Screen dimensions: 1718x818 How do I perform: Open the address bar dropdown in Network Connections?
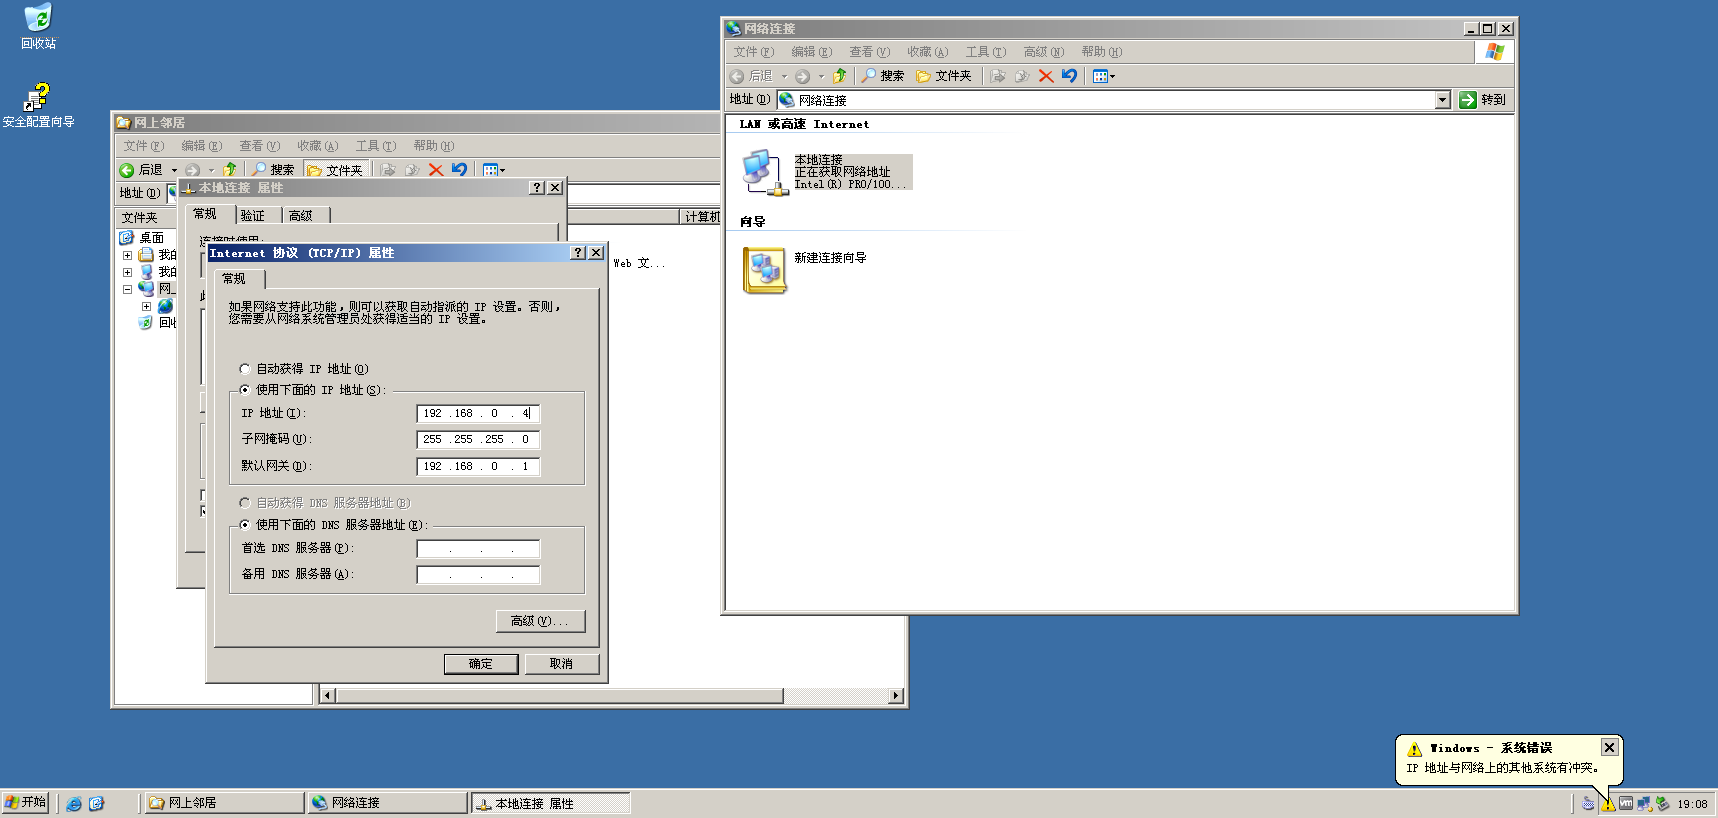(x=1442, y=100)
